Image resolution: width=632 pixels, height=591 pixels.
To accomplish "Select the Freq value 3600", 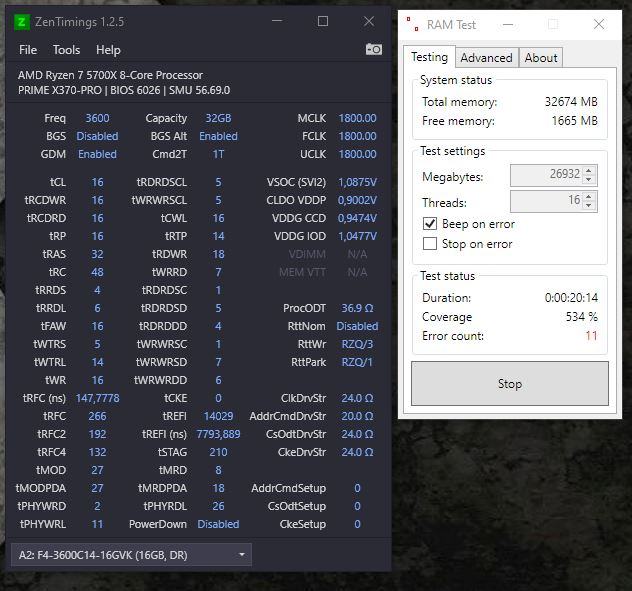I will point(97,118).
